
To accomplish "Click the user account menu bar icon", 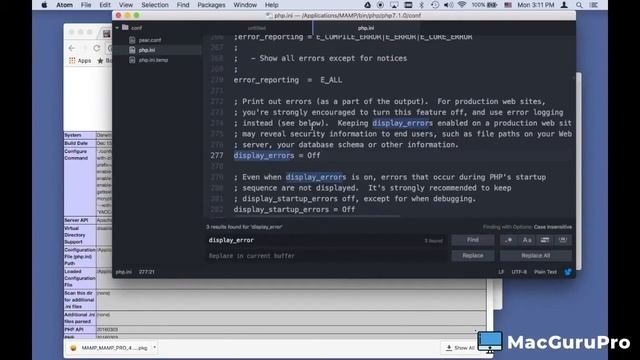I will pyautogui.click(x=564, y=5).
